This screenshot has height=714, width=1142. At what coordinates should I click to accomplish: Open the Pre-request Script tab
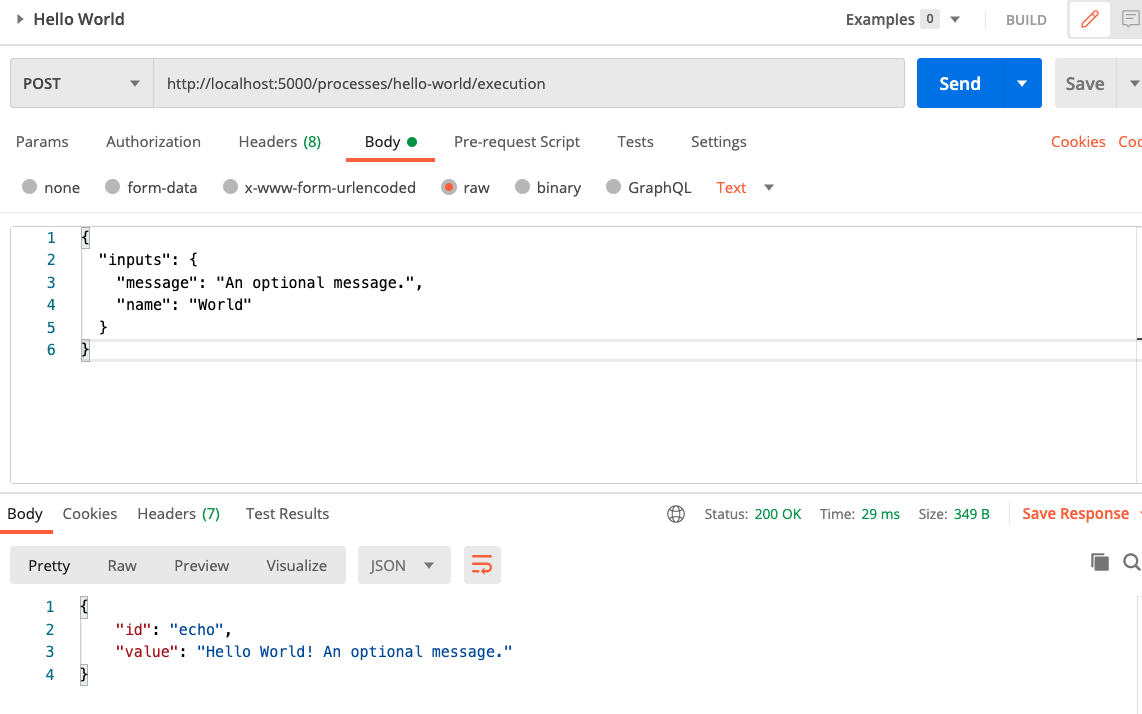[517, 142]
